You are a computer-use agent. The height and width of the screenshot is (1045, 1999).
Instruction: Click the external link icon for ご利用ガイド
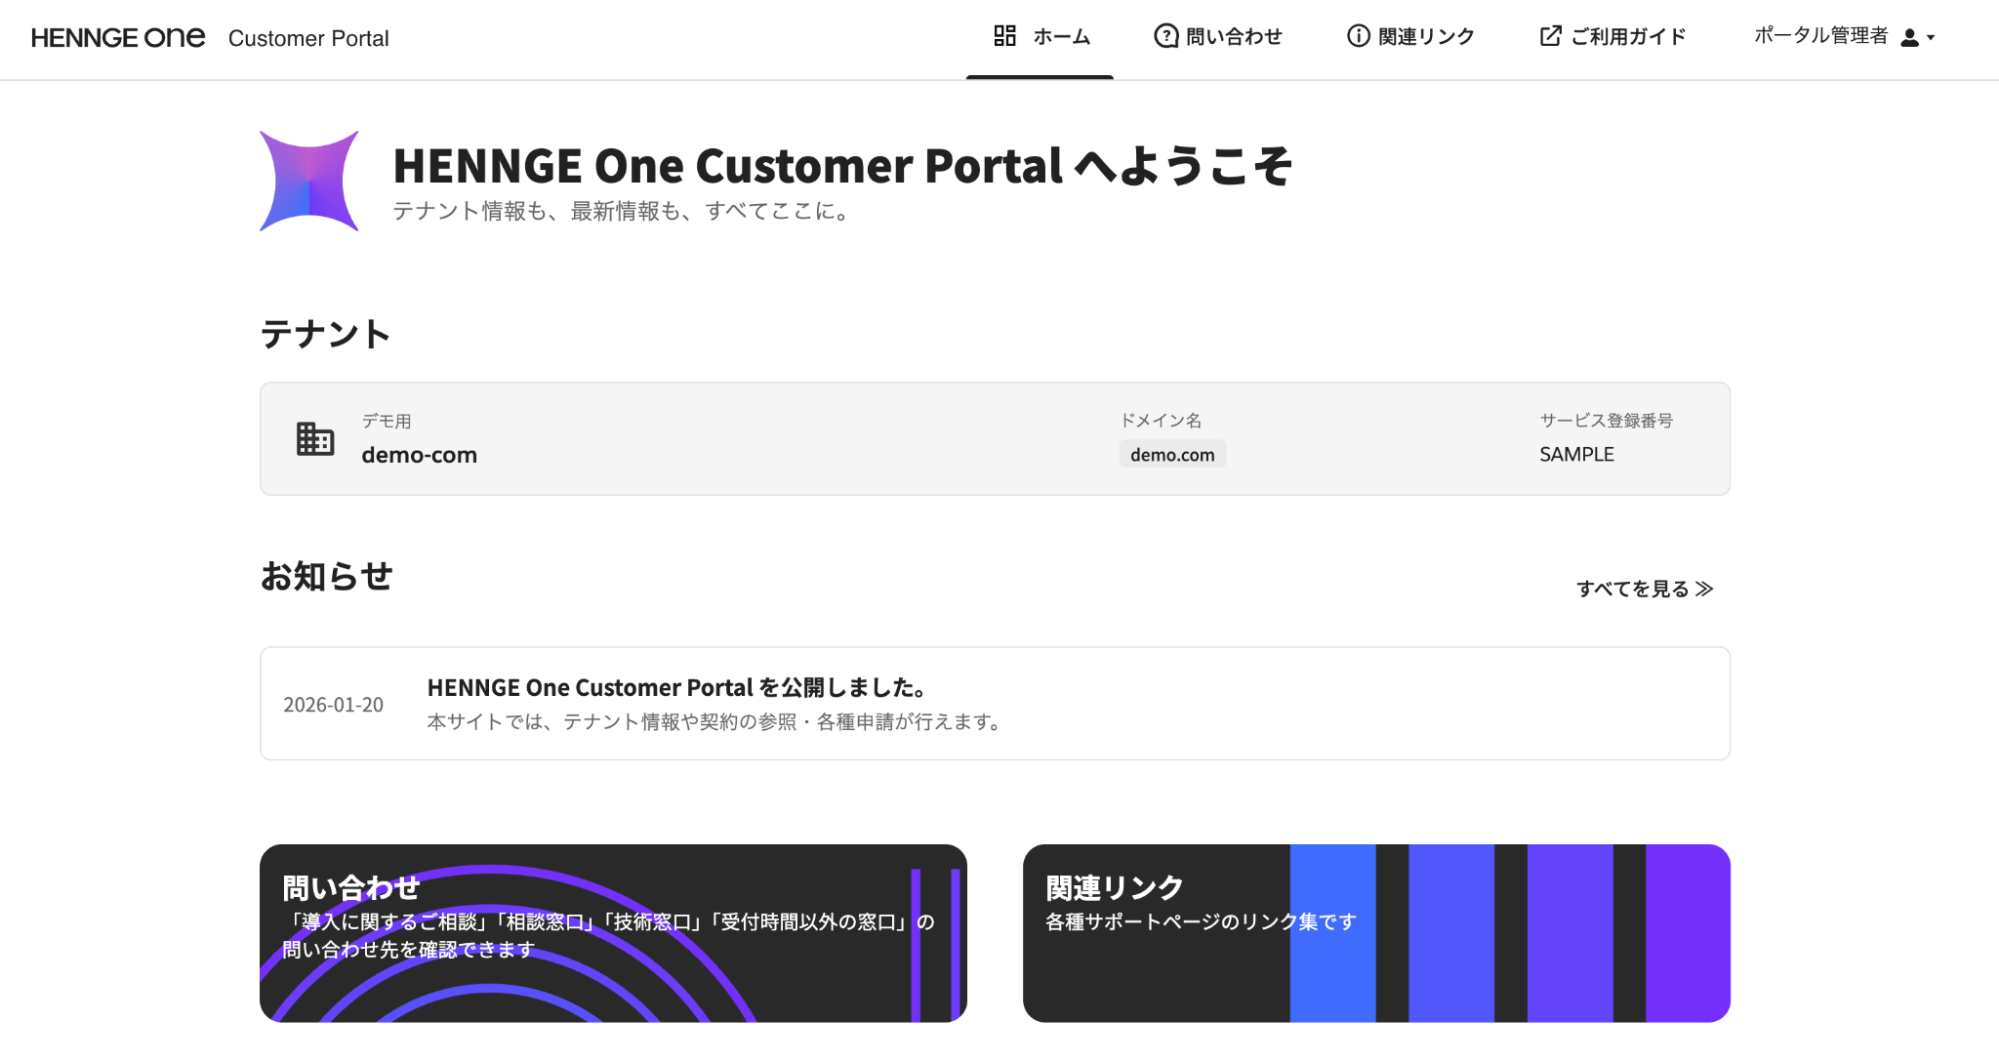coord(1551,36)
